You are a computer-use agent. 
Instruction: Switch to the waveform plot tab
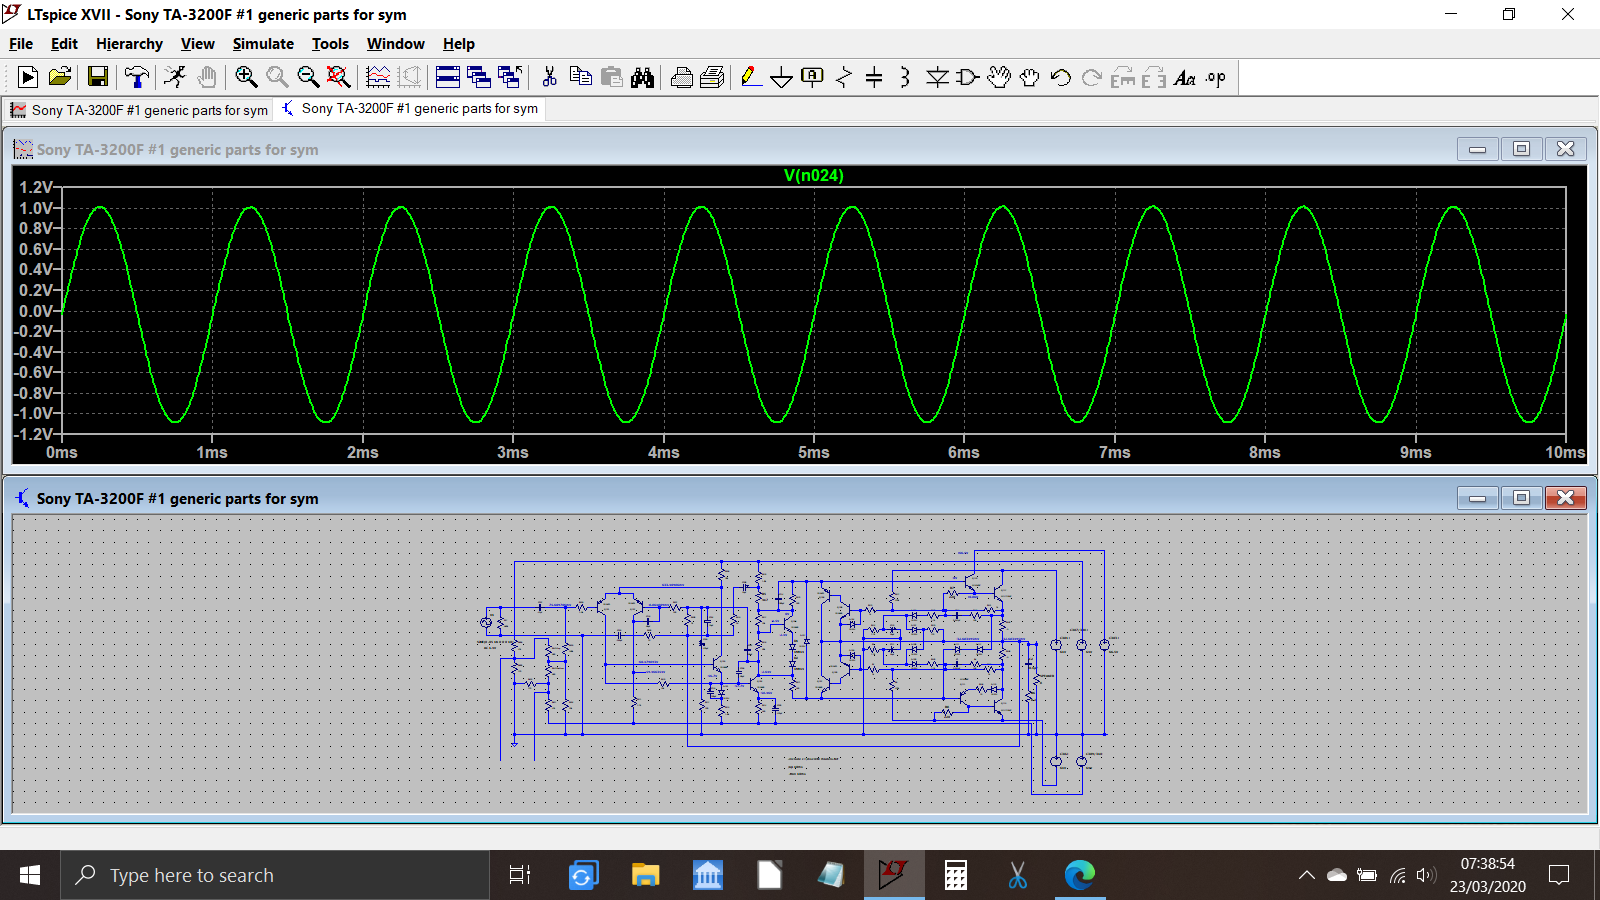139,110
